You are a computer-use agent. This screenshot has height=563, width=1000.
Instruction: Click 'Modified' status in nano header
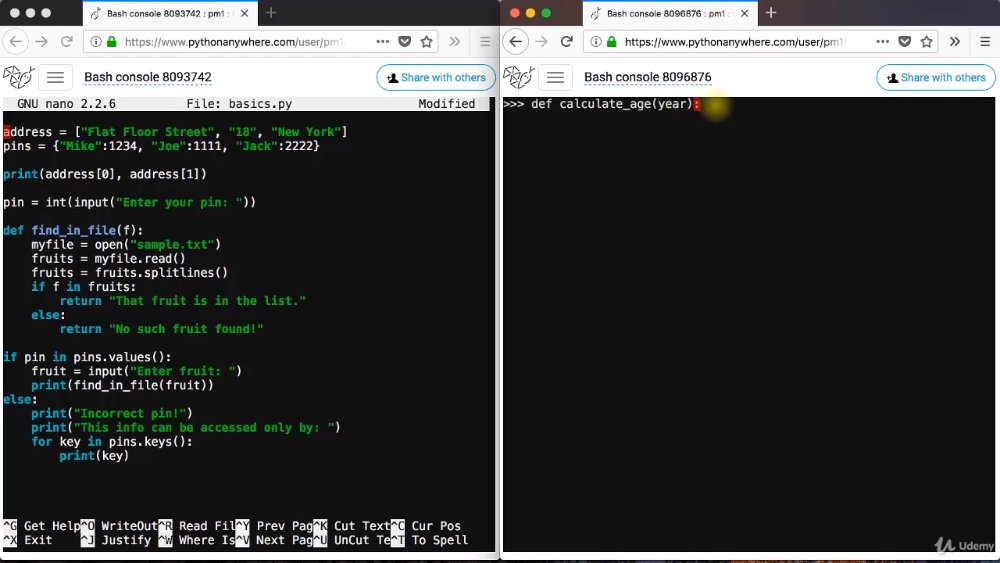click(x=446, y=104)
